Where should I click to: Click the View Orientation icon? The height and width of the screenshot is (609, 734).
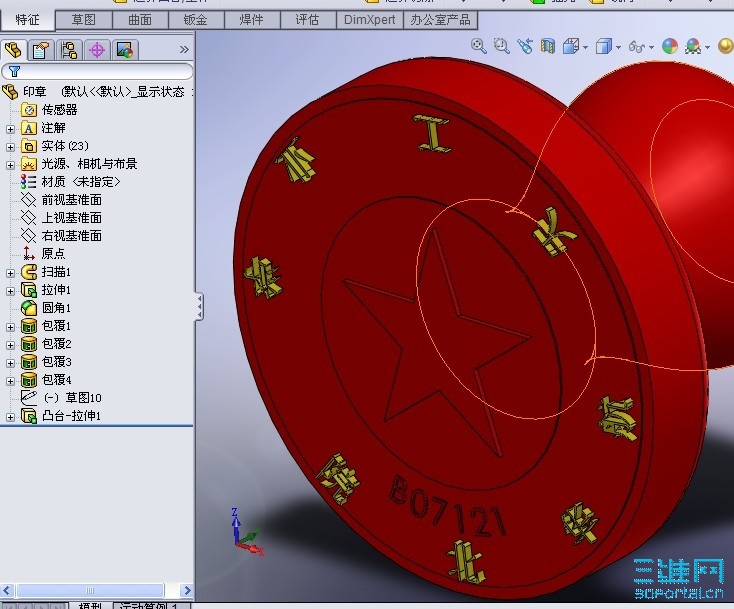click(571, 46)
